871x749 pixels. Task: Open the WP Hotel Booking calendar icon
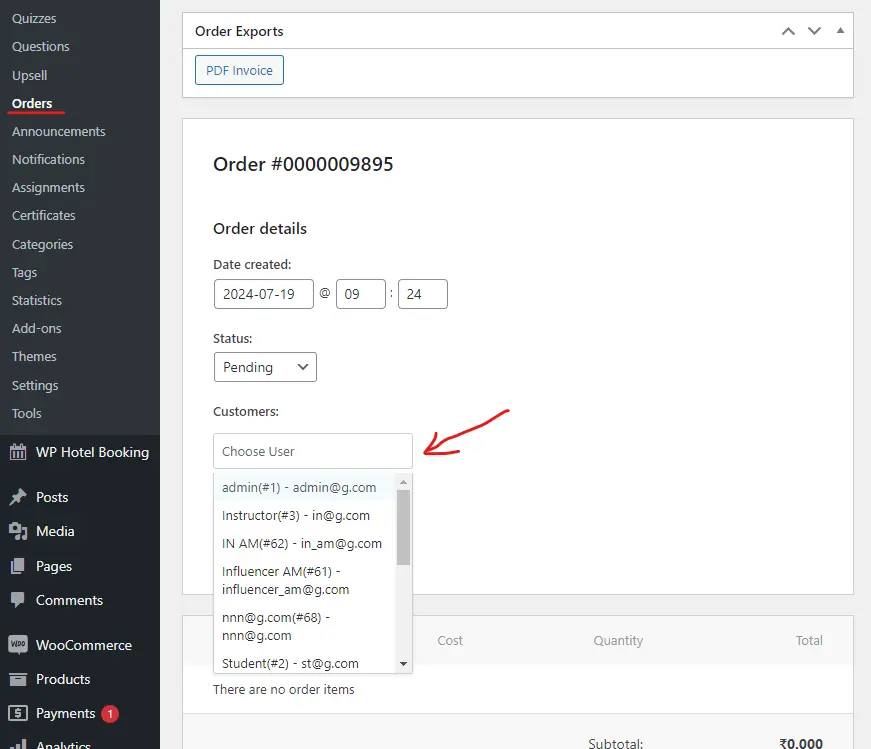(18, 452)
